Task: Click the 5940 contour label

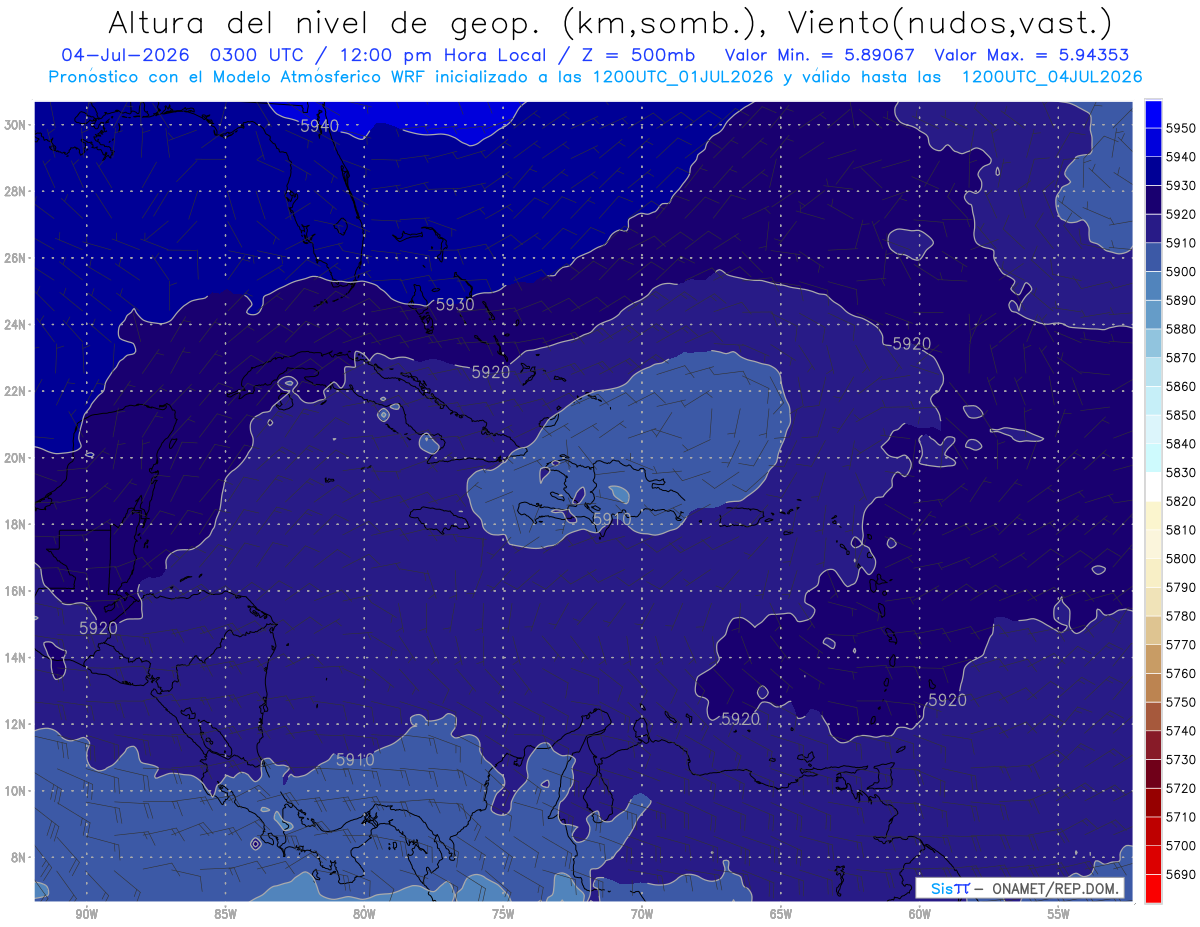Action: click(319, 125)
